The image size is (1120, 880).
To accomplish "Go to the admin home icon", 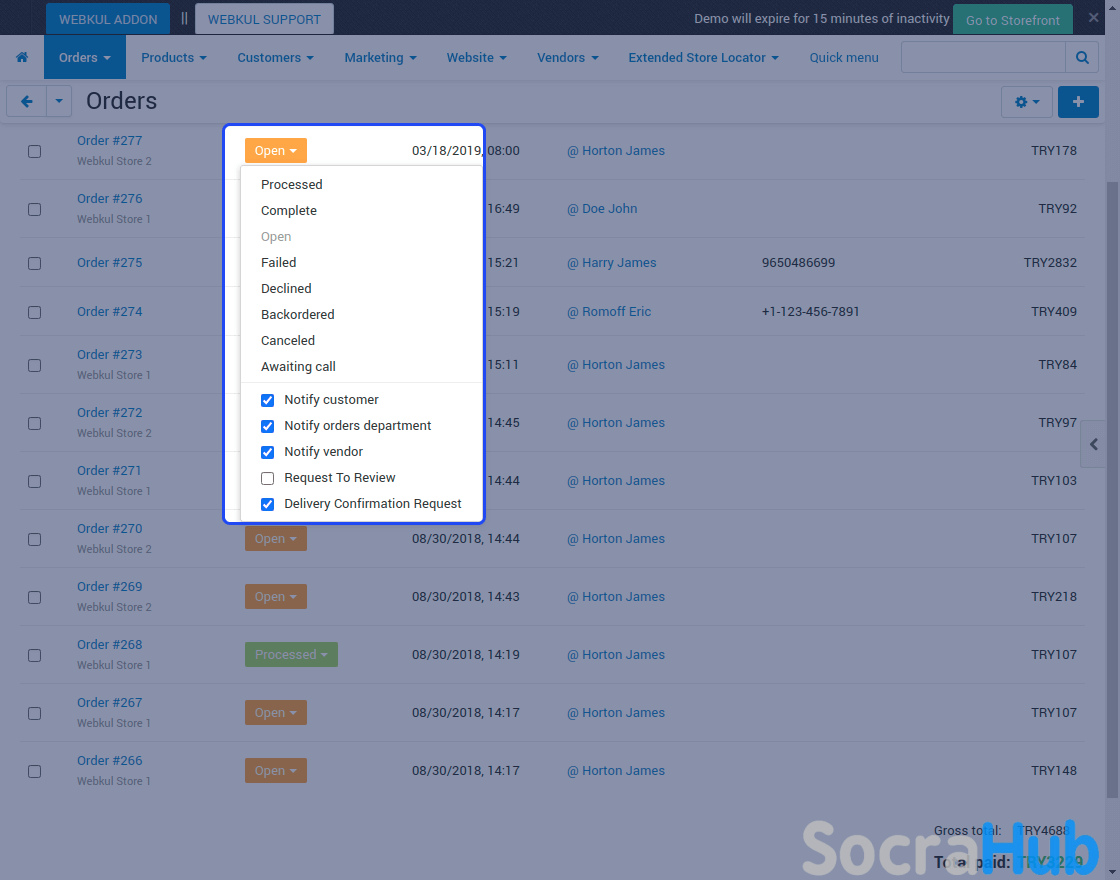I will pos(22,57).
